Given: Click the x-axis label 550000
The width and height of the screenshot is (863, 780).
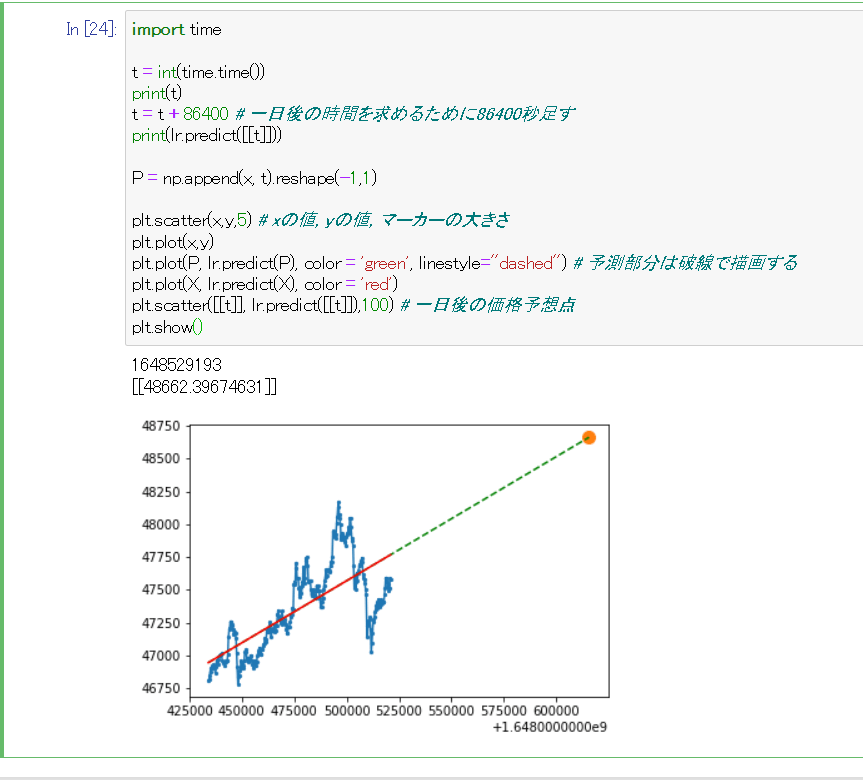Looking at the screenshot, I should [451, 711].
